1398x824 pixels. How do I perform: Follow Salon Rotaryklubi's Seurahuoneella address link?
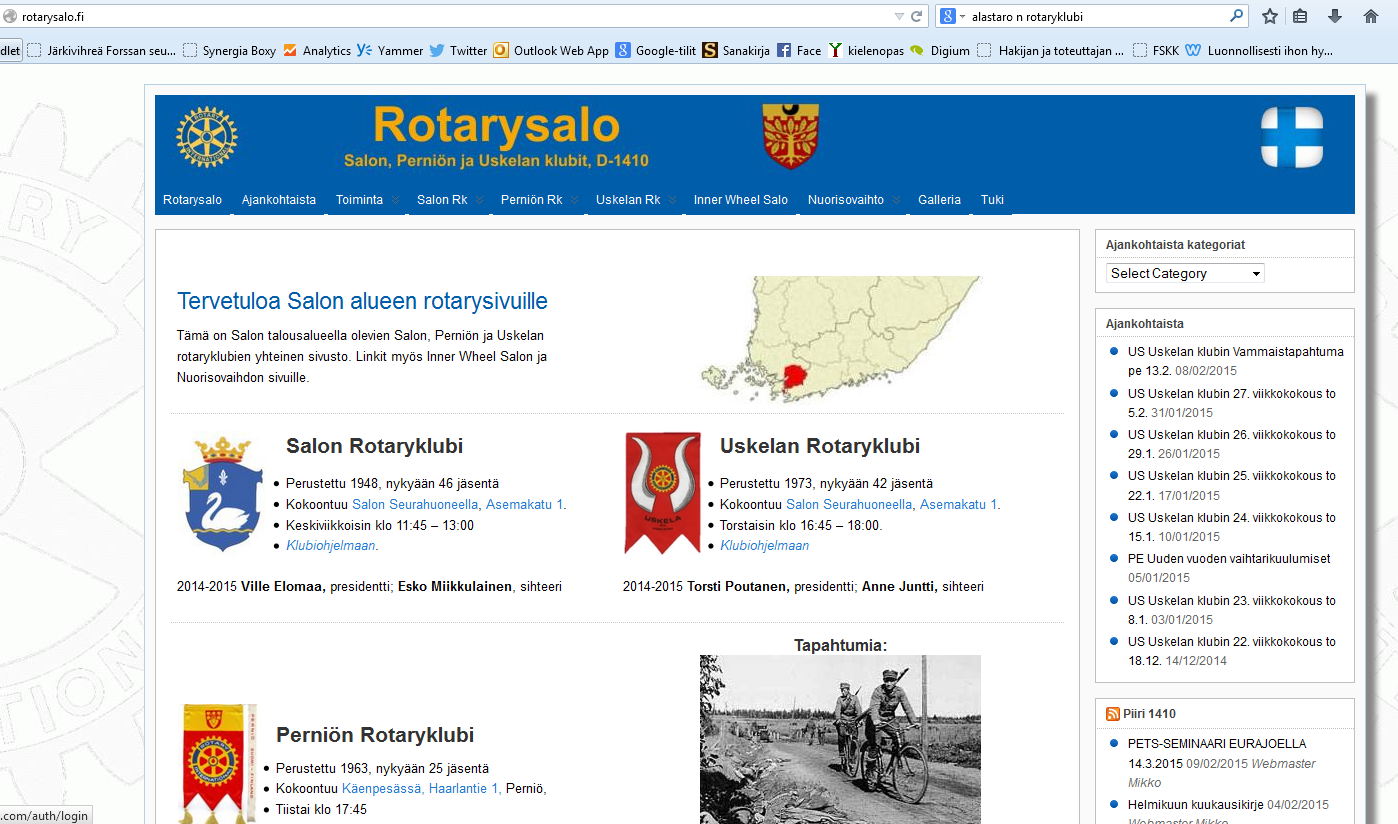459,505
